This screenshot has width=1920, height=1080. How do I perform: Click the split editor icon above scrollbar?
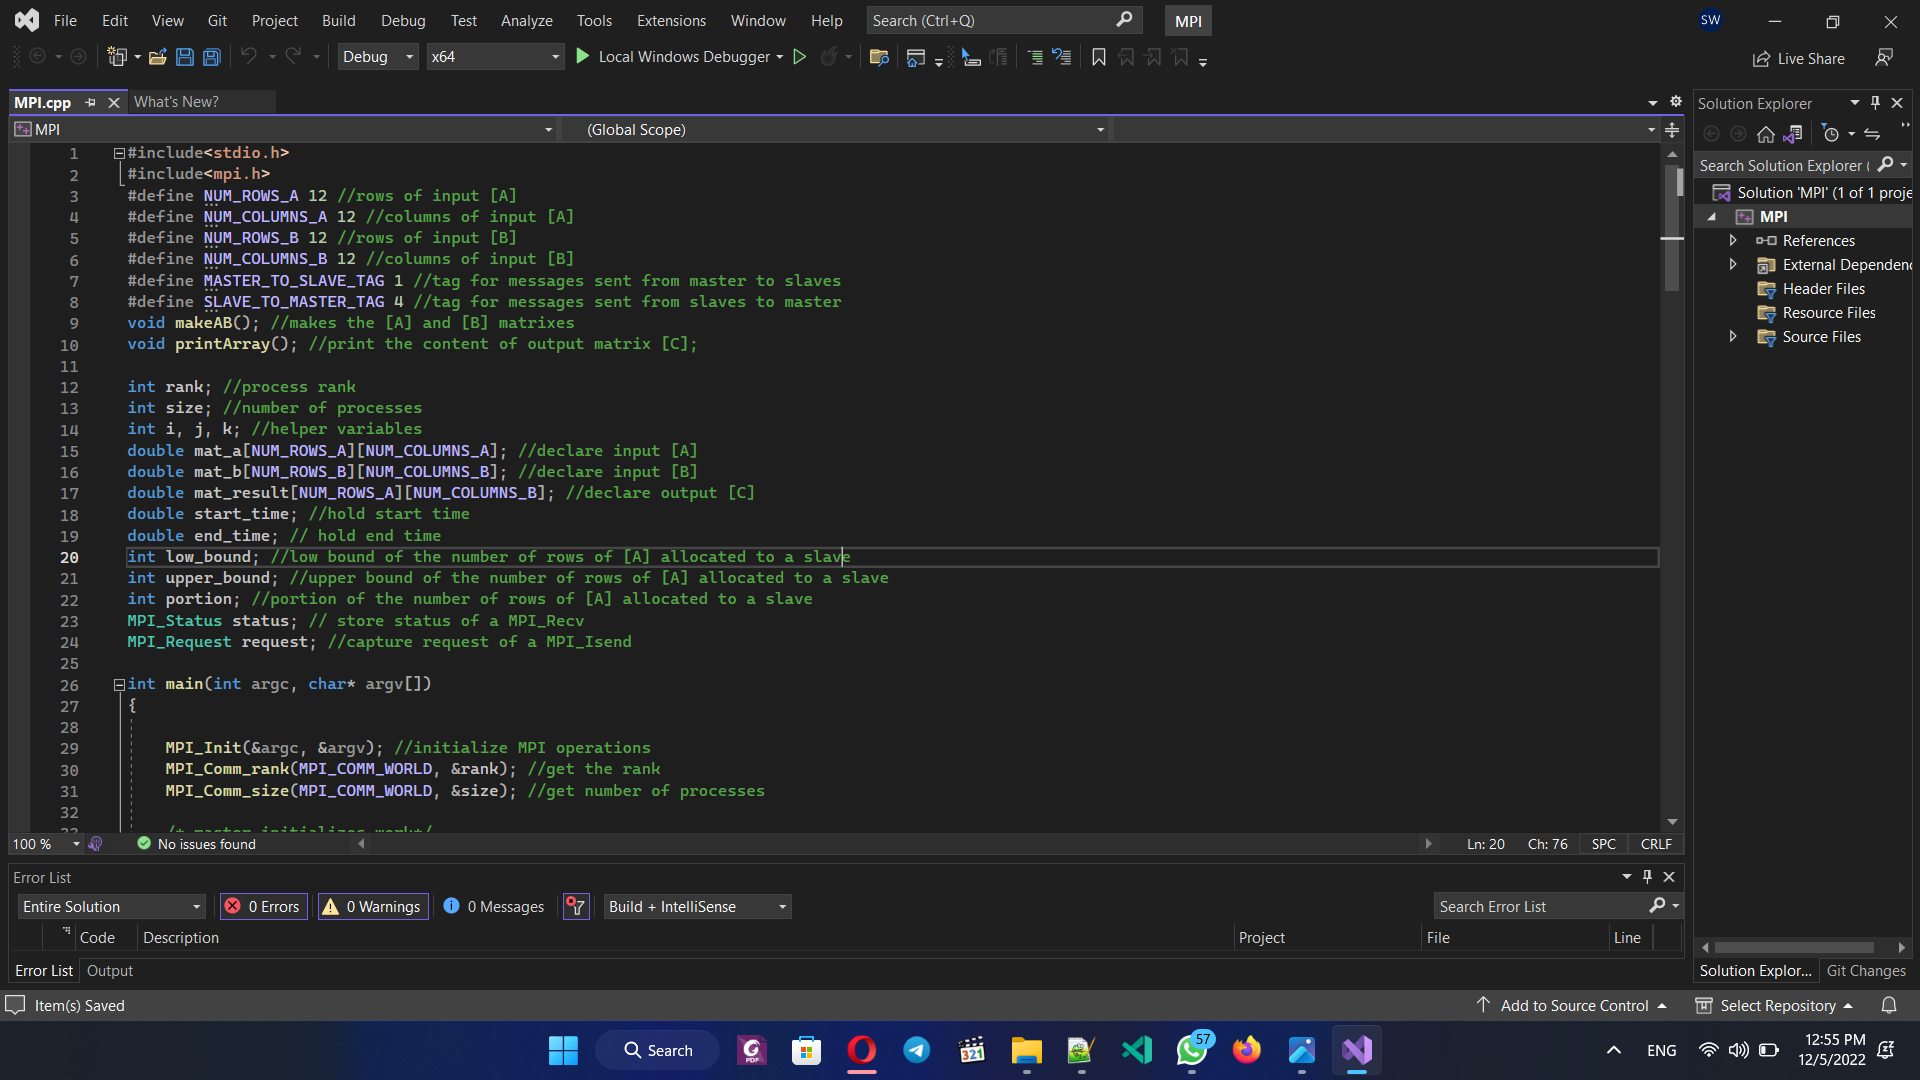[x=1672, y=130]
